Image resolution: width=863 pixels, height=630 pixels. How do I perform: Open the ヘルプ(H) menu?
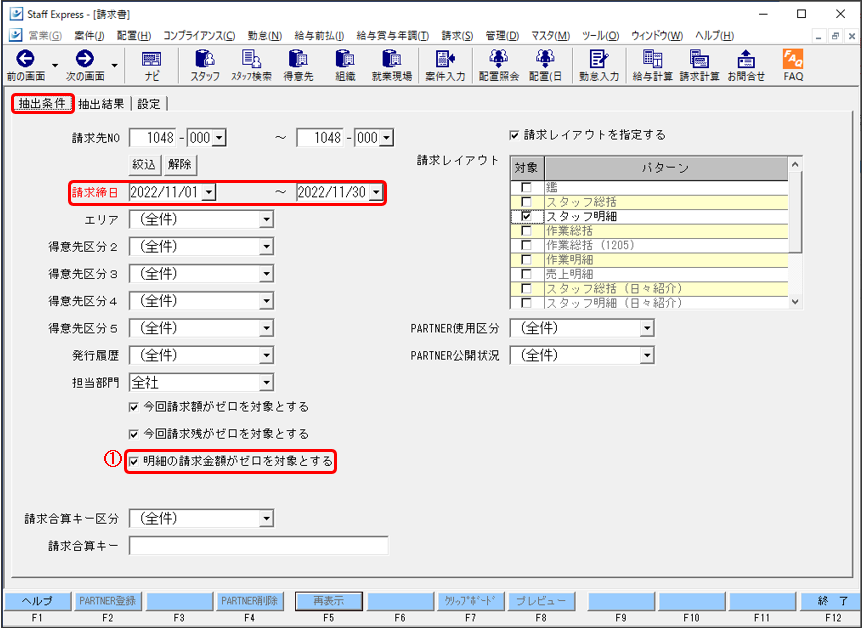(714, 36)
